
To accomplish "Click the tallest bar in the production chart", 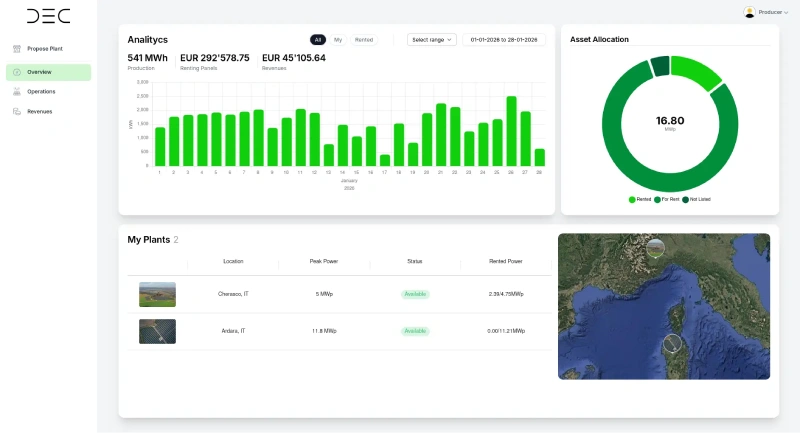I will (511, 131).
